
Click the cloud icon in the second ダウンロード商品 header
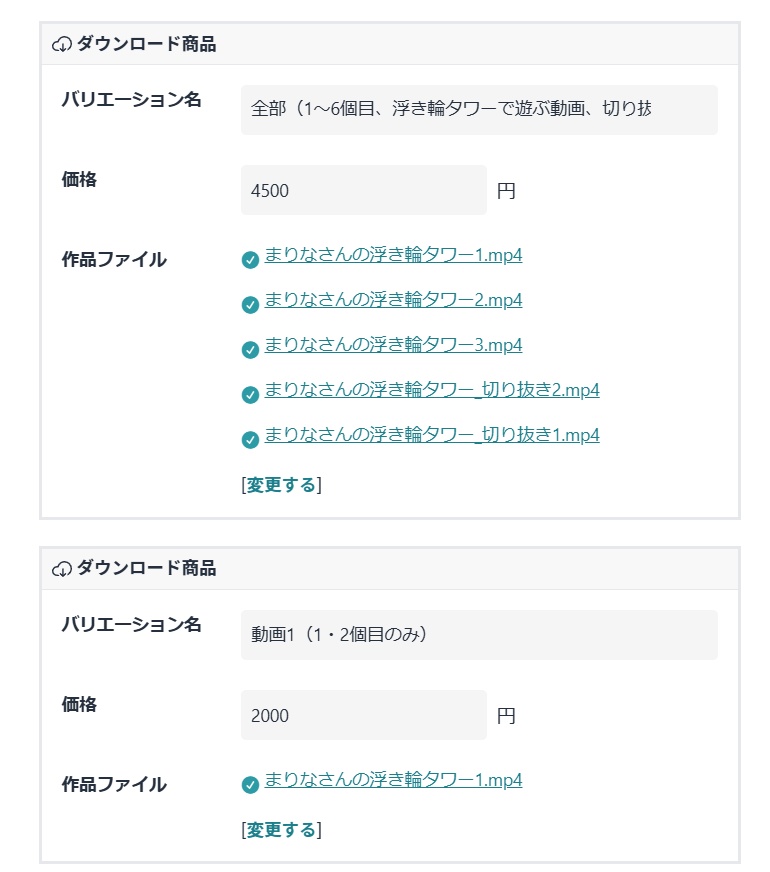60,568
